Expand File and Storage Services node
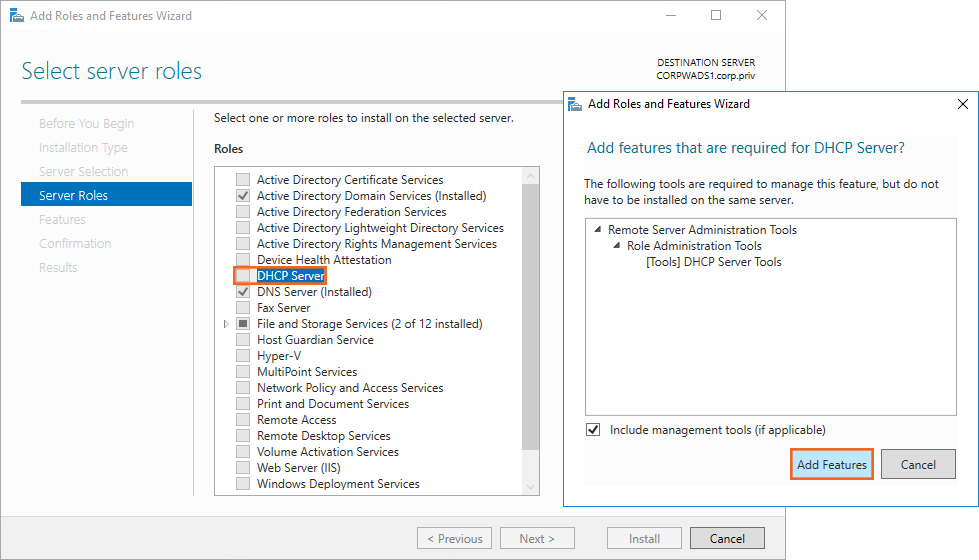979x560 pixels. tap(226, 324)
